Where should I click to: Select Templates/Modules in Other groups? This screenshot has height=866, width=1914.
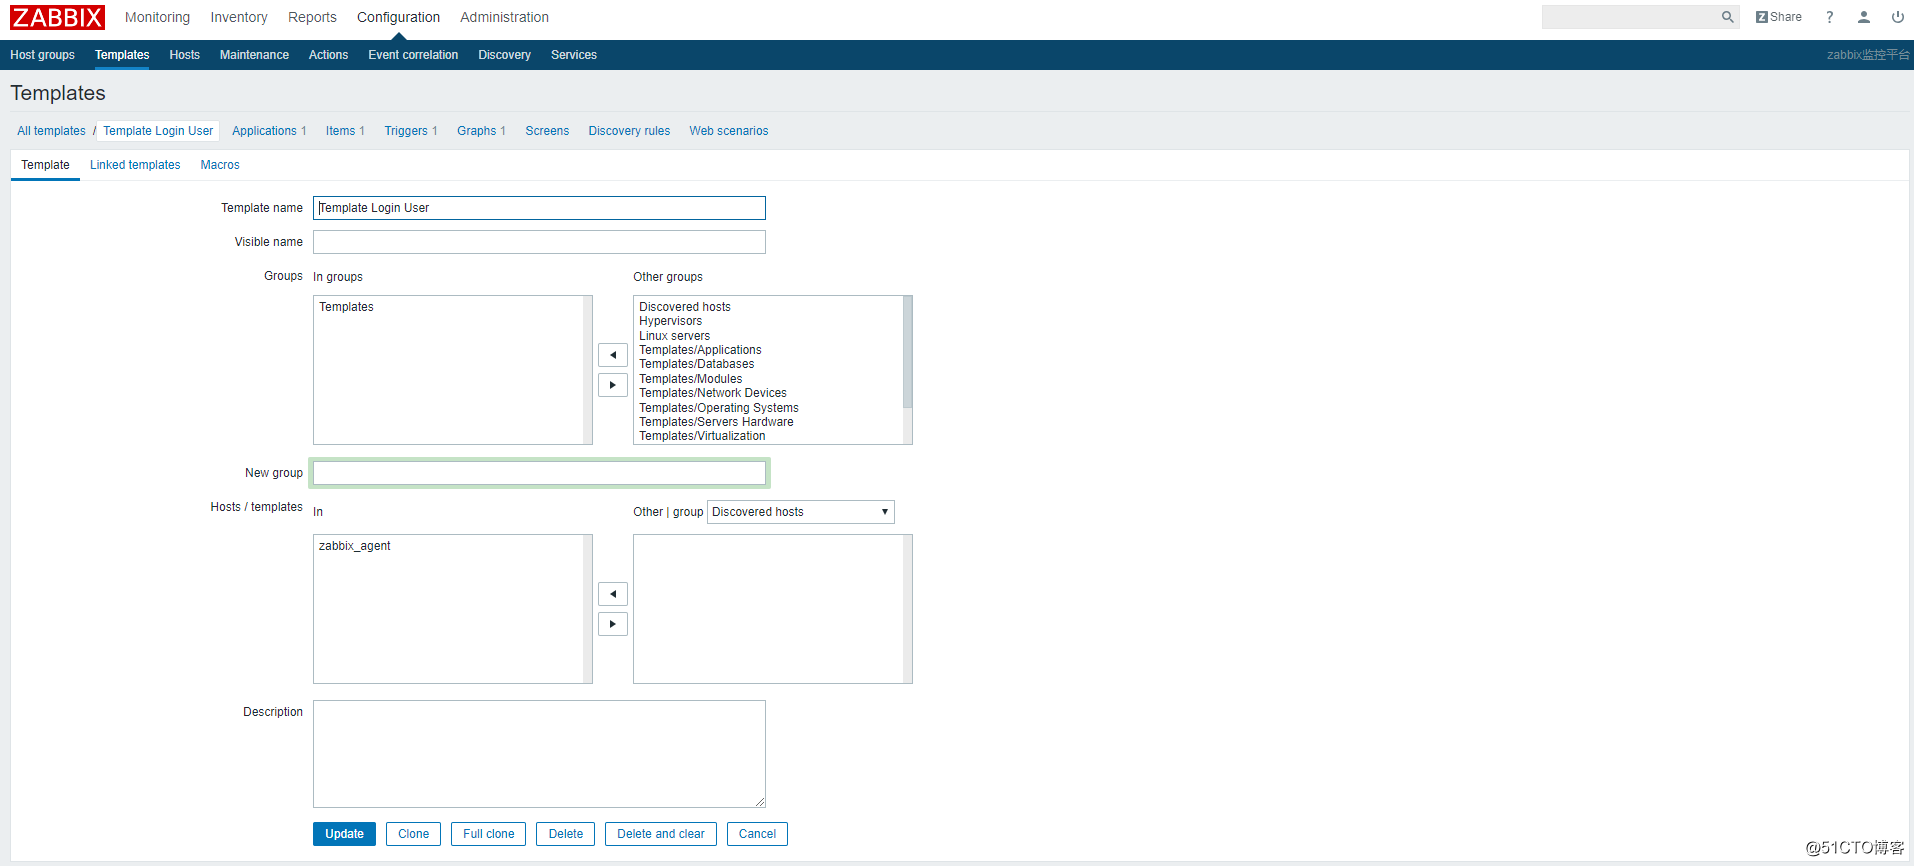pyautogui.click(x=690, y=379)
